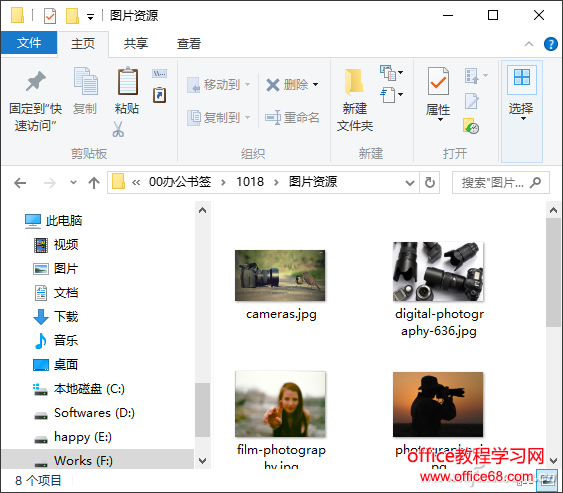
Task: Open Pictures (图片) folder in tree
Action: click(56, 269)
